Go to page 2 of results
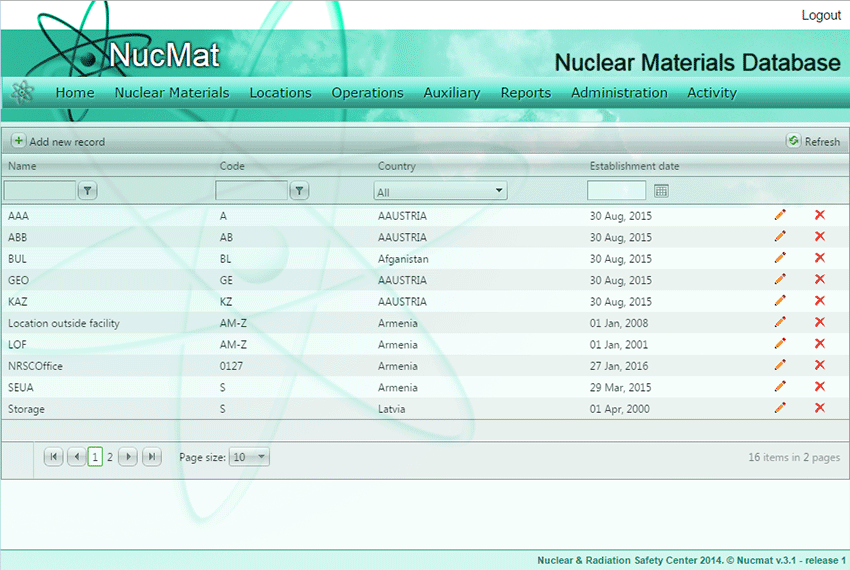Screen dimensions: 850x570 (x=110, y=457)
